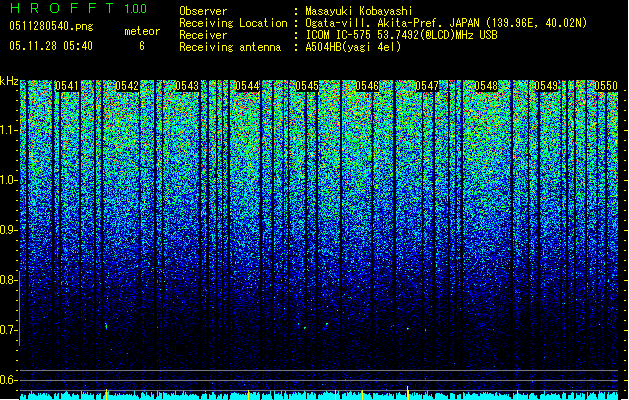The width and height of the screenshot is (629, 400).
Task: Click the 0.6 frequency axis label
Action: click(8, 380)
